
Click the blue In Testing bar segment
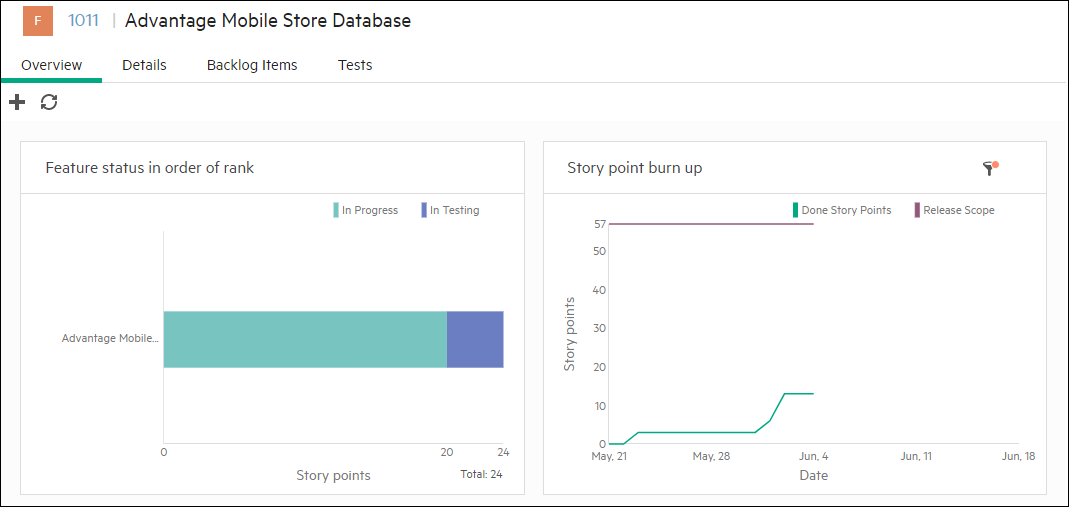point(474,339)
